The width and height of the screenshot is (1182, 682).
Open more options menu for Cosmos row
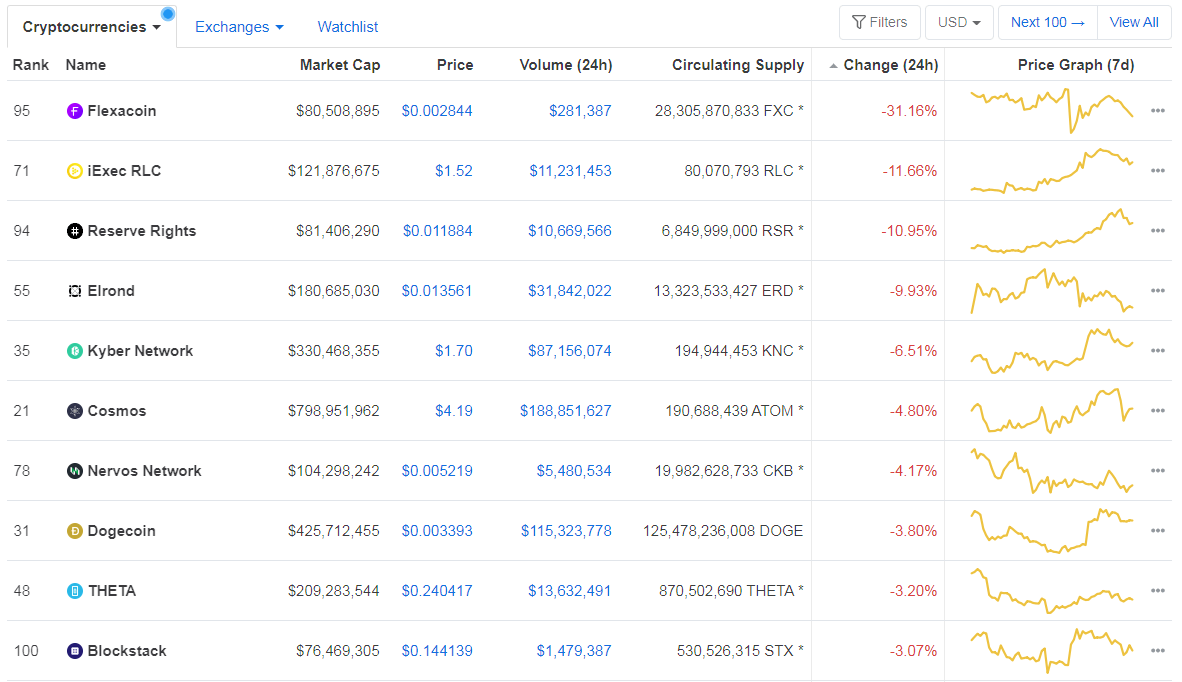pos(1158,411)
